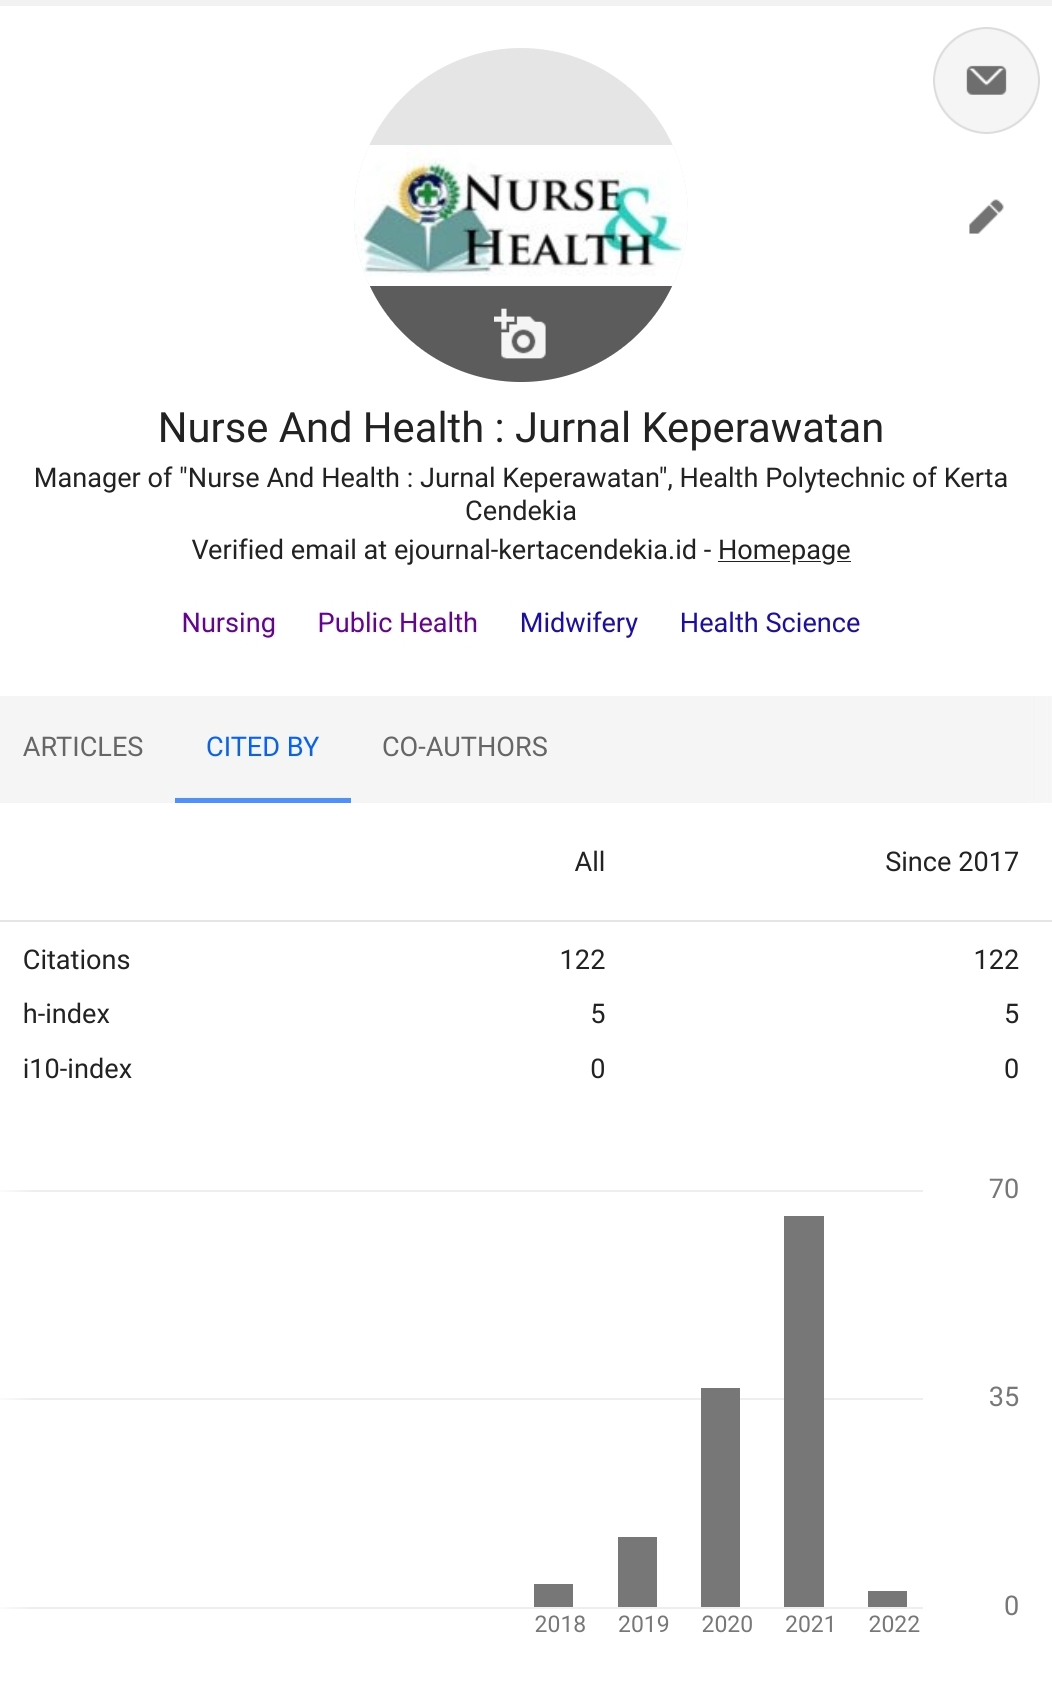Viewport: 1052px width, 1700px height.
Task: Switch to the Cited By tab
Action: tap(262, 747)
